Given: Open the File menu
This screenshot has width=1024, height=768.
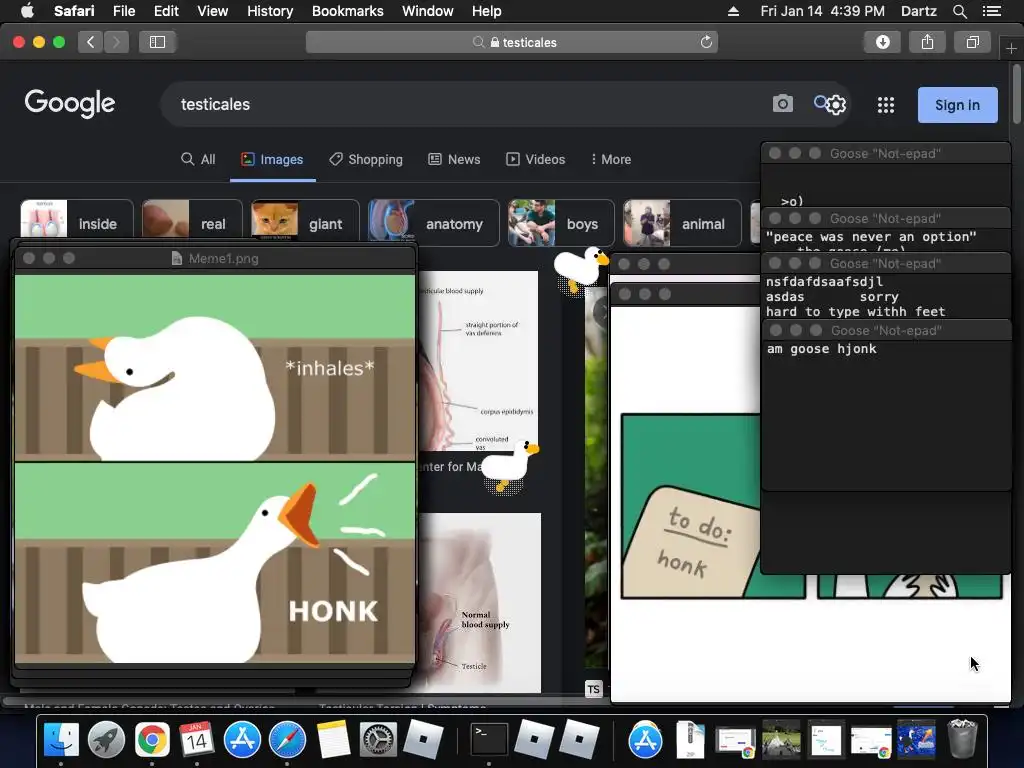Looking at the screenshot, I should click(x=124, y=11).
